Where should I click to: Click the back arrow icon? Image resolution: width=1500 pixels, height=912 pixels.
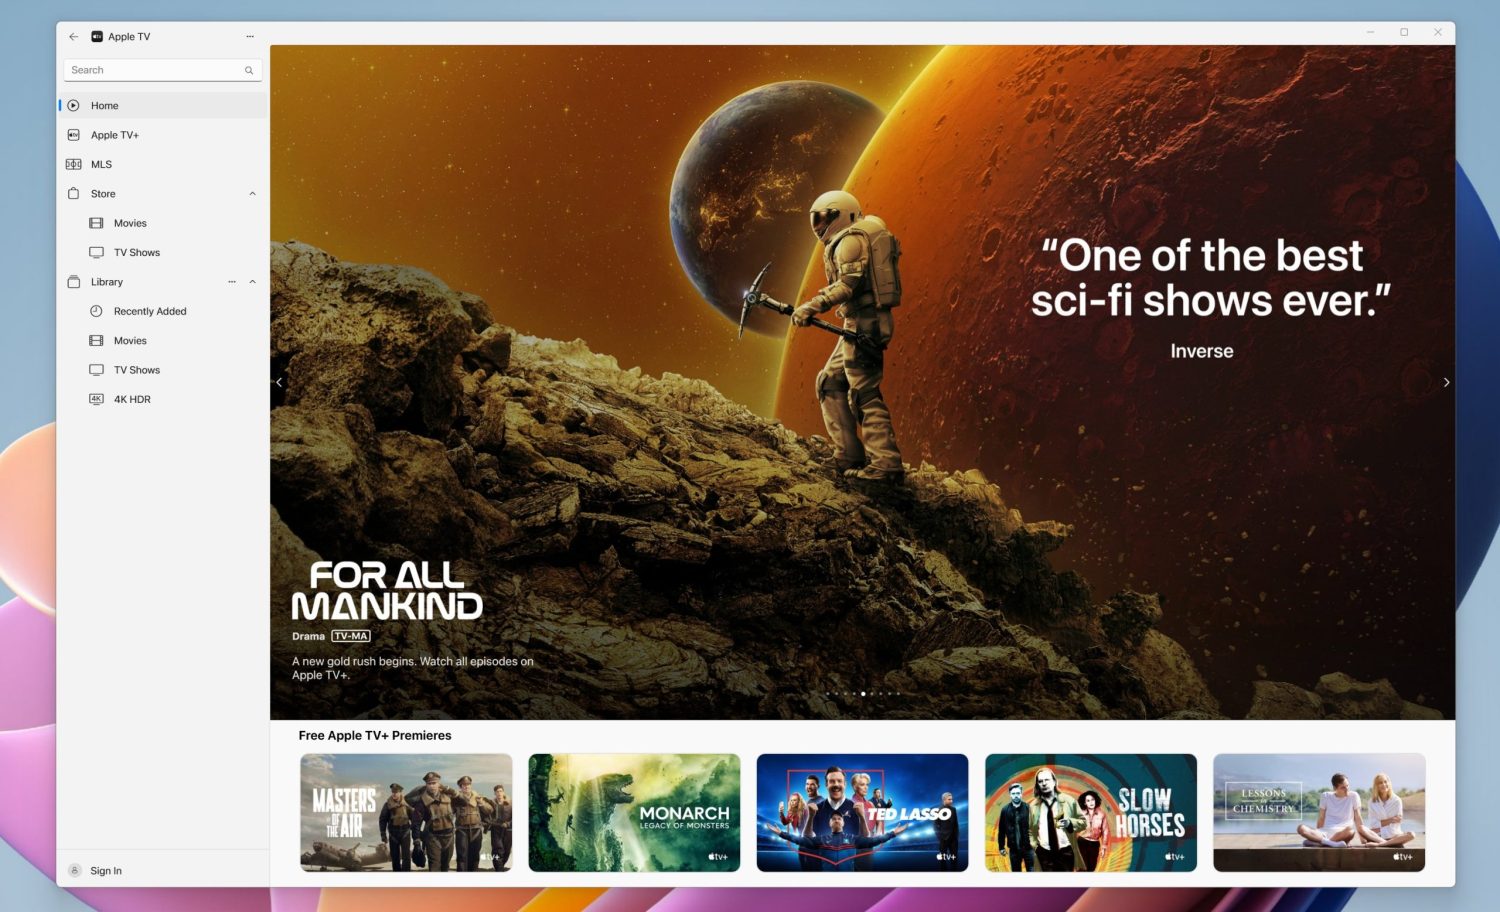(x=73, y=37)
